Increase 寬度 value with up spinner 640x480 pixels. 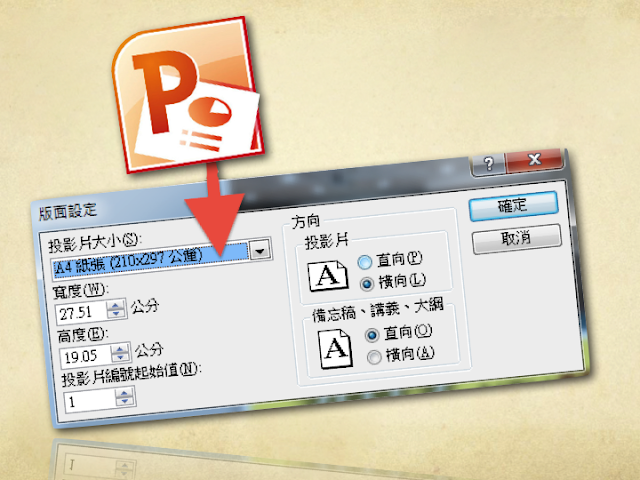pos(117,305)
